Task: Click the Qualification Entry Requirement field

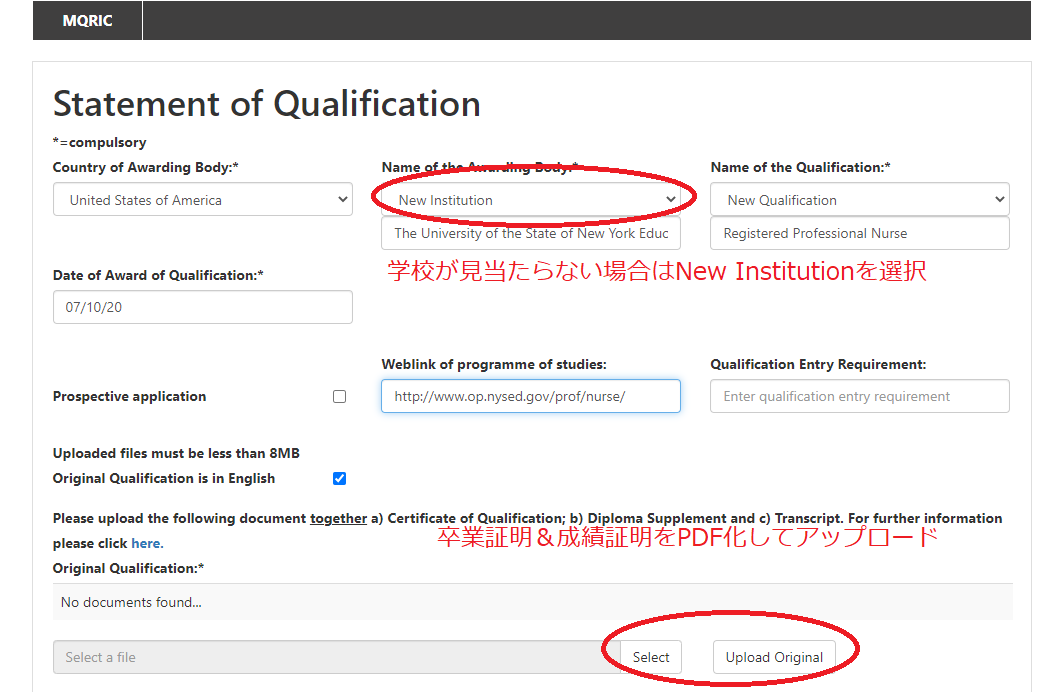Action: (858, 396)
